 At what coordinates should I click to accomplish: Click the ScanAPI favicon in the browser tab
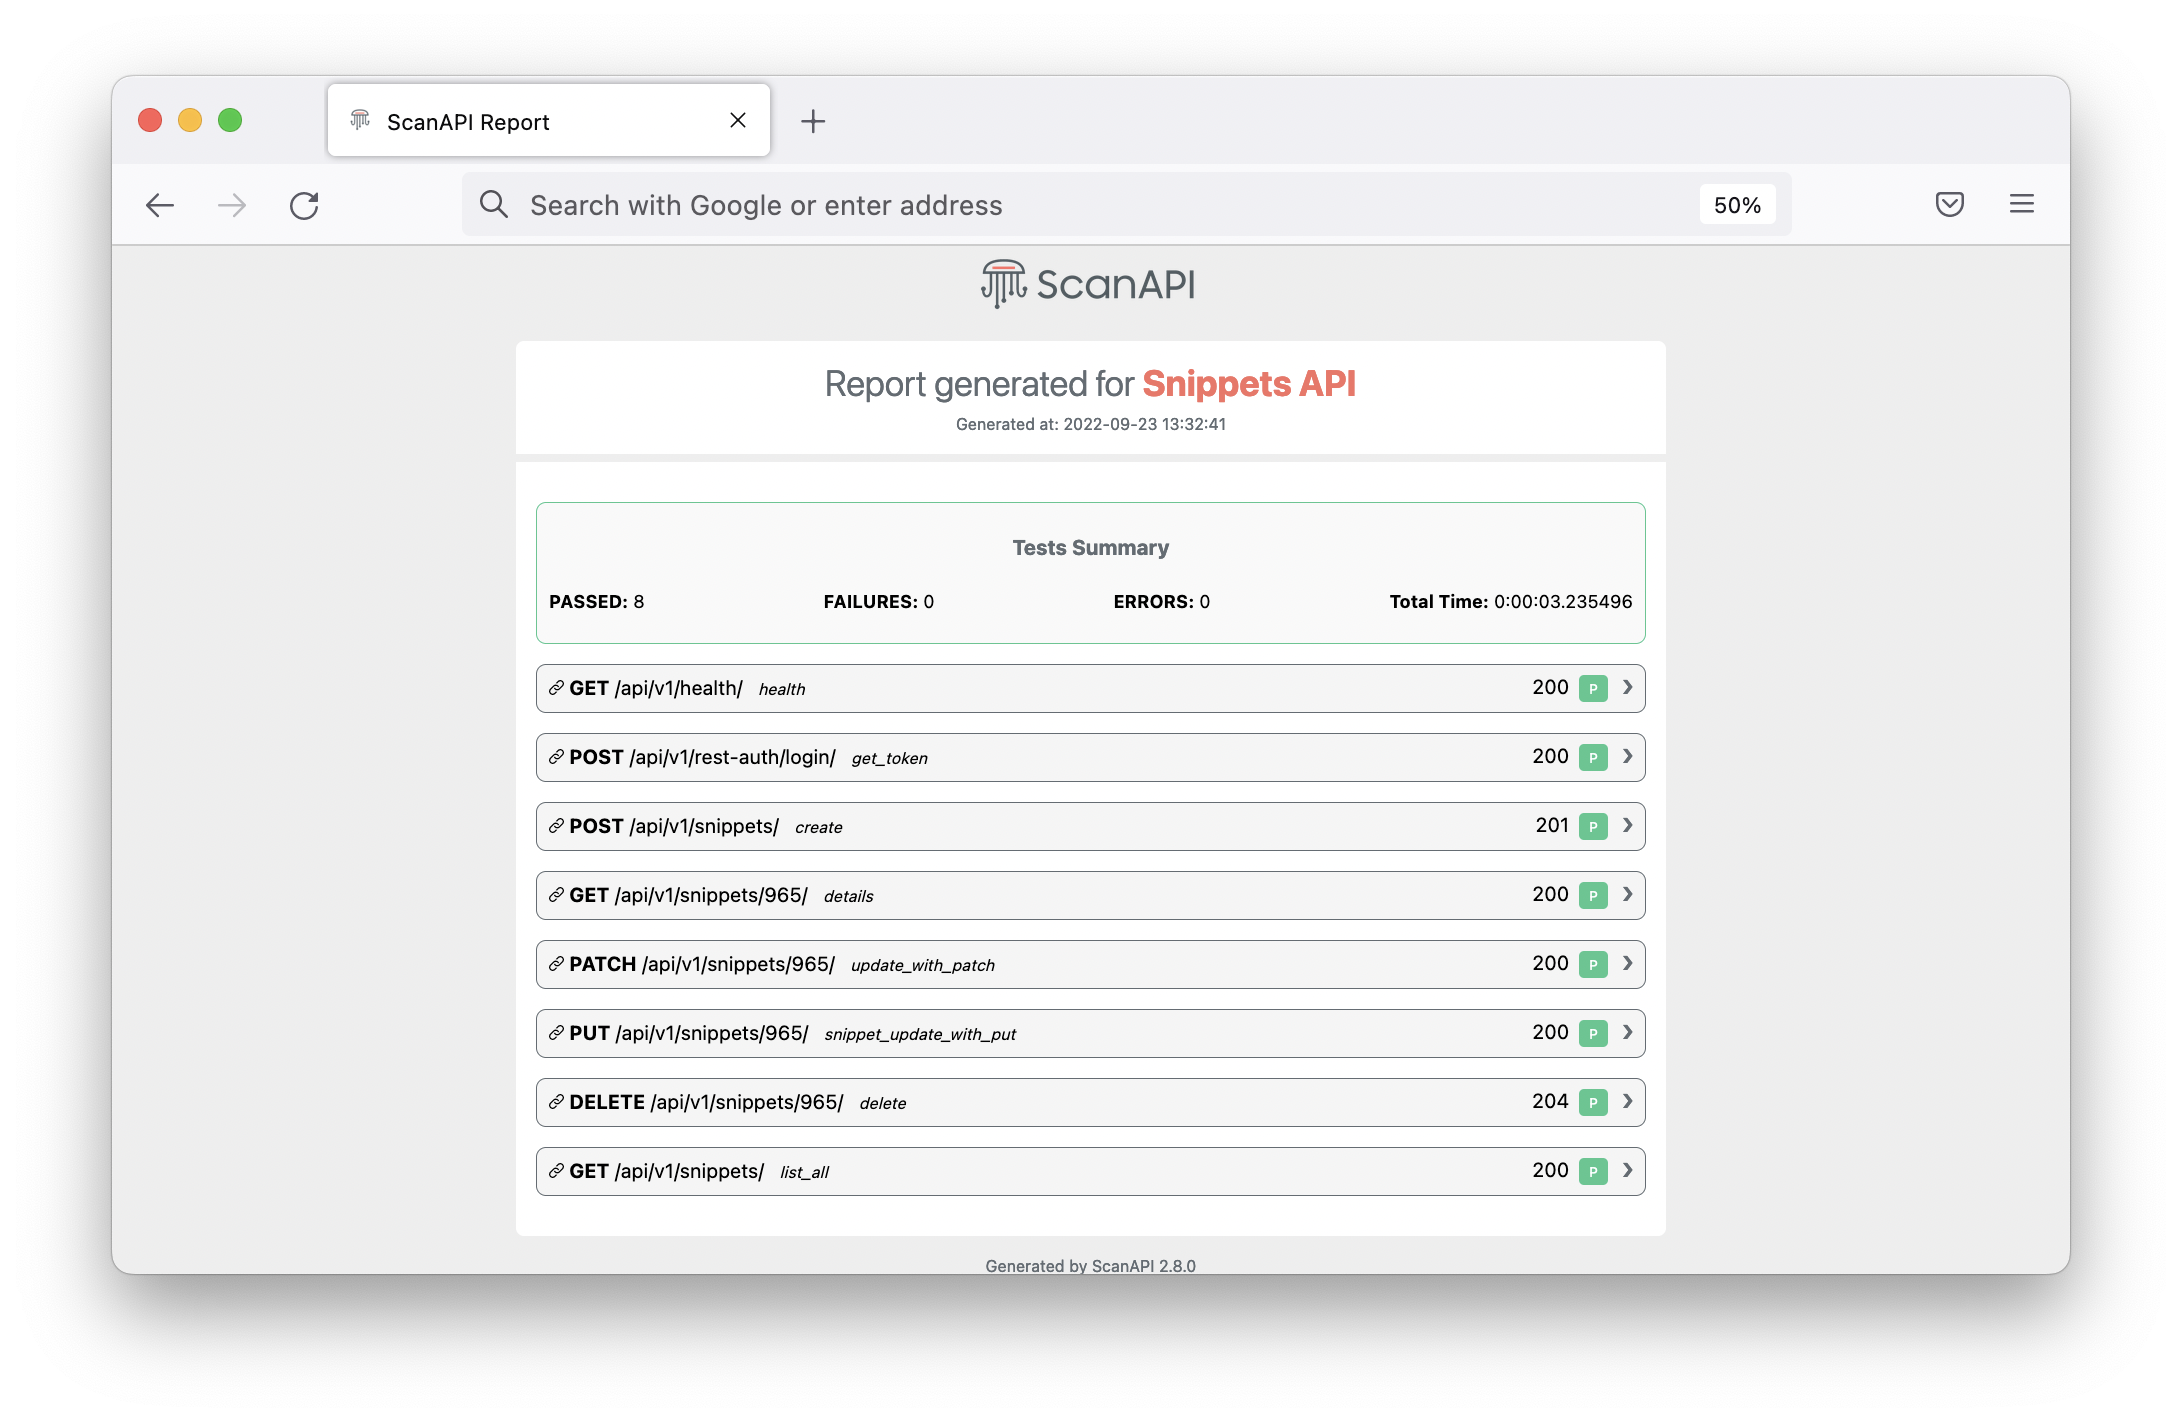coord(360,120)
